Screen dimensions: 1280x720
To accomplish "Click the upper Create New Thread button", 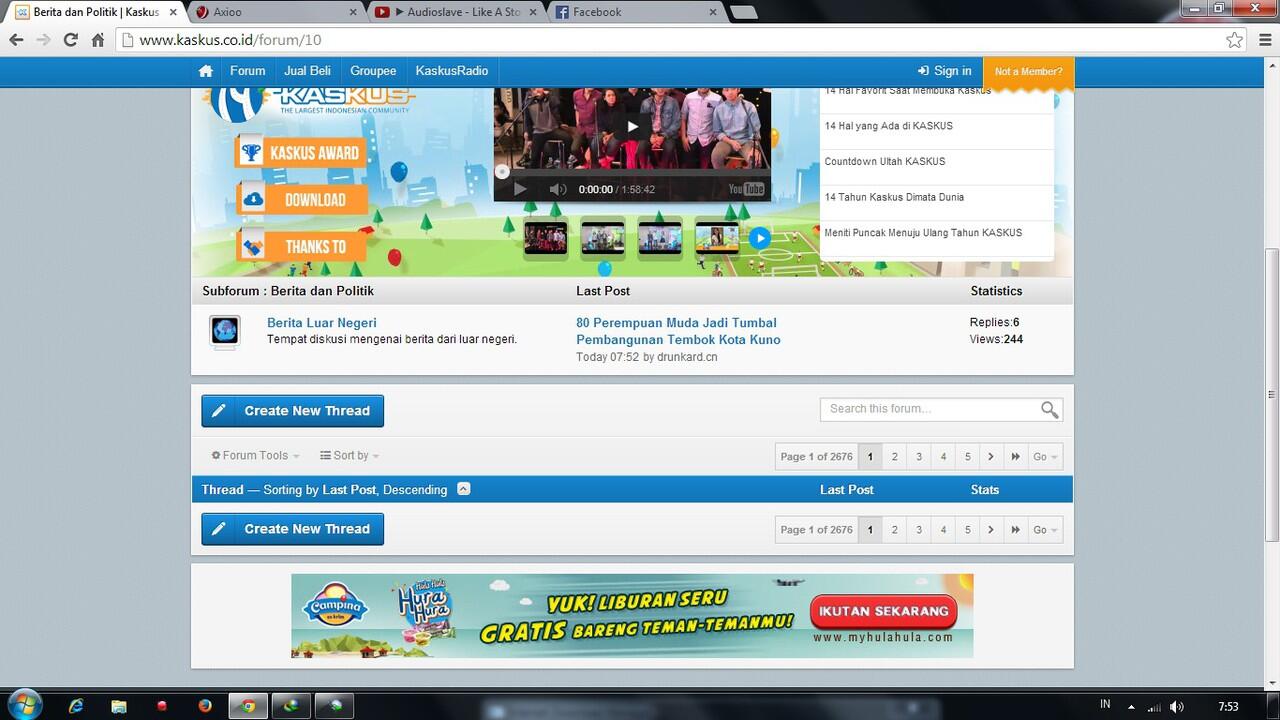I will [x=293, y=411].
